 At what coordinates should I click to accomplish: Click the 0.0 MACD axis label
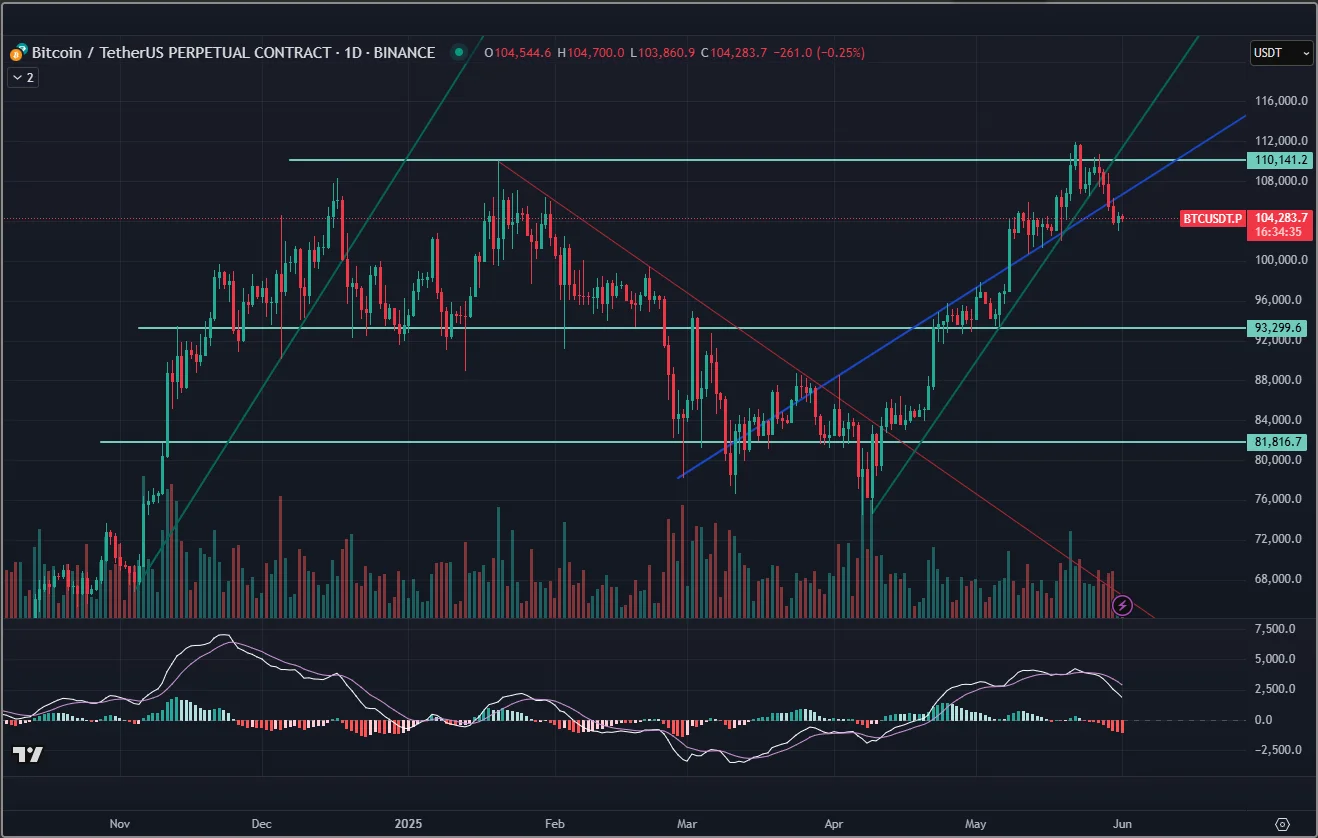click(1263, 720)
